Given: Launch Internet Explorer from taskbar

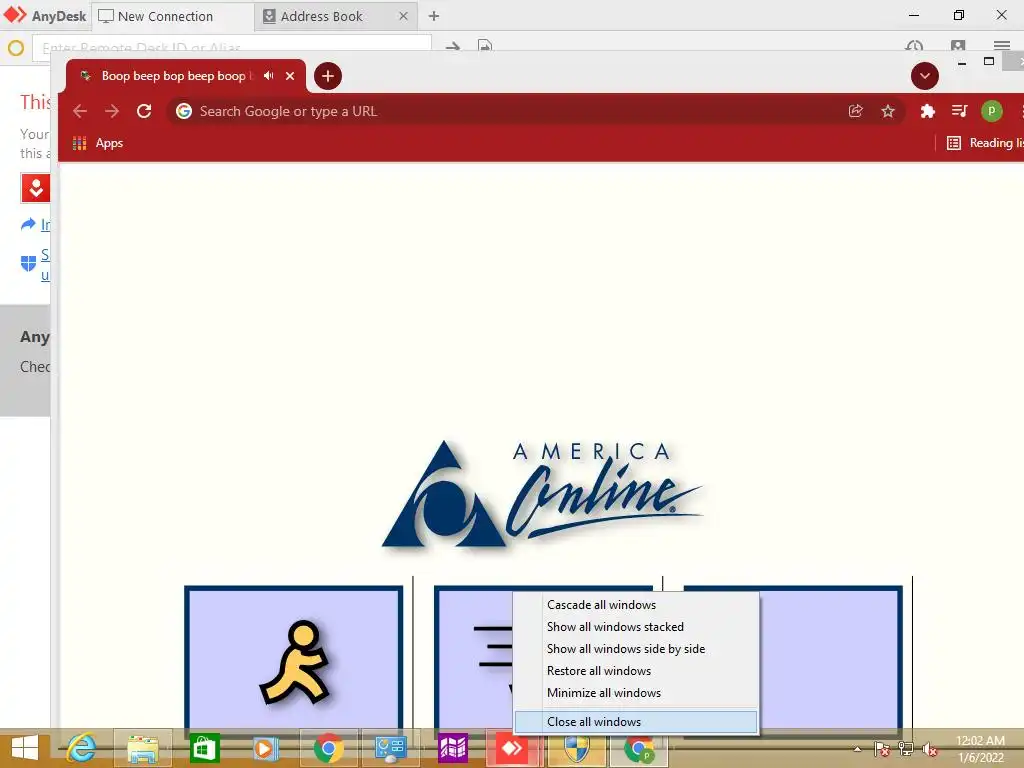Looking at the screenshot, I should click(x=81, y=748).
